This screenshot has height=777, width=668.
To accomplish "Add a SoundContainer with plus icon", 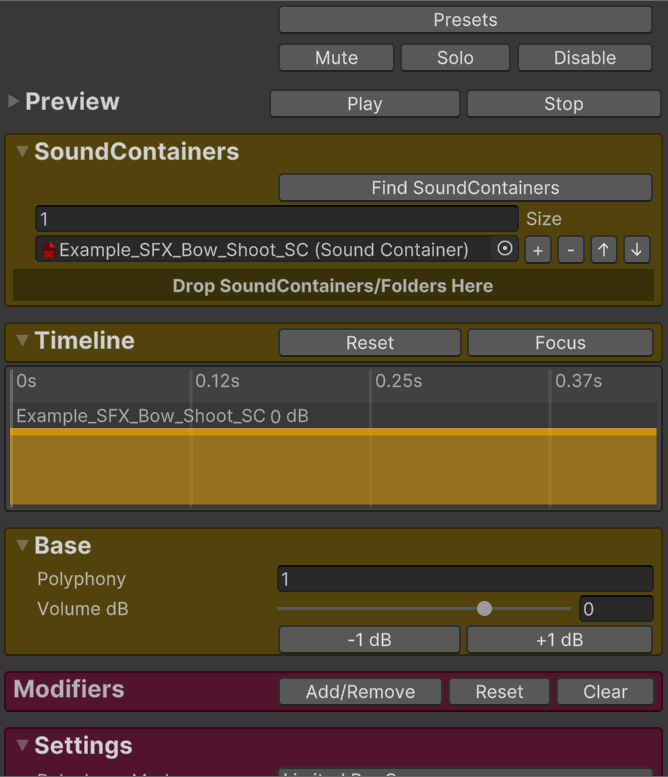I will [x=537, y=250].
